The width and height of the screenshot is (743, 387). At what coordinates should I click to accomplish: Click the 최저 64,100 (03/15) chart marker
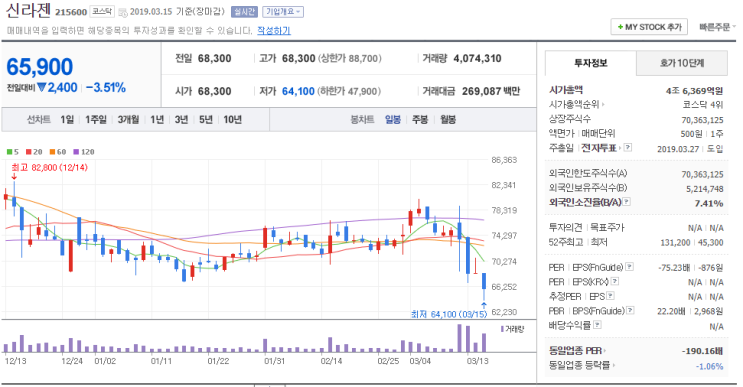pyautogui.click(x=449, y=314)
